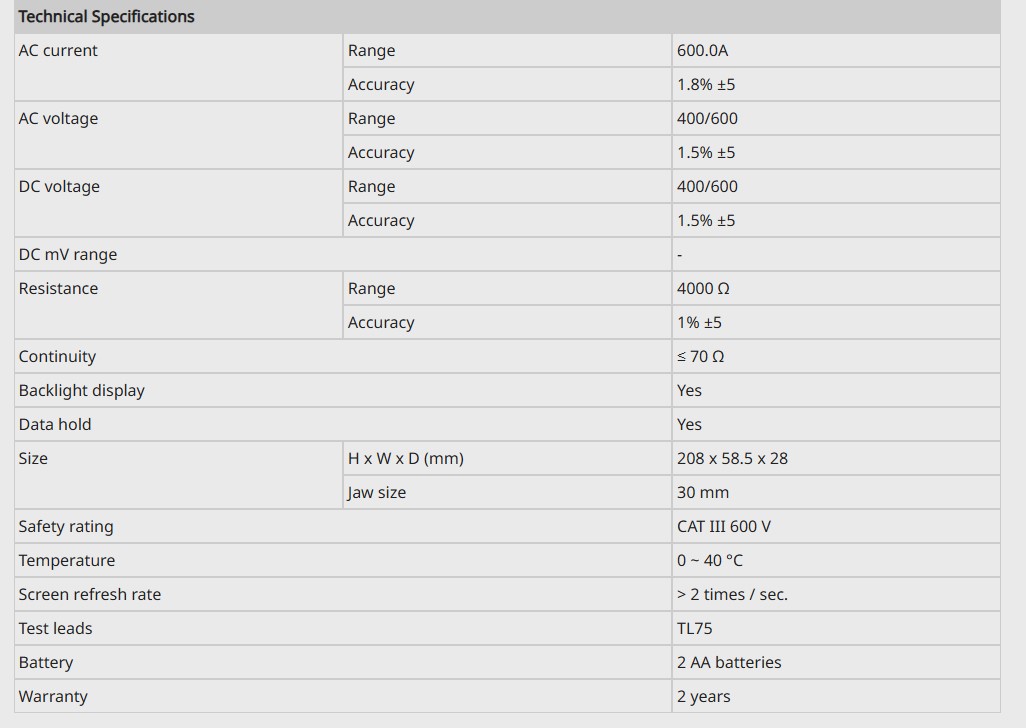Click the AC voltage row label
This screenshot has width=1026, height=728.
point(58,119)
